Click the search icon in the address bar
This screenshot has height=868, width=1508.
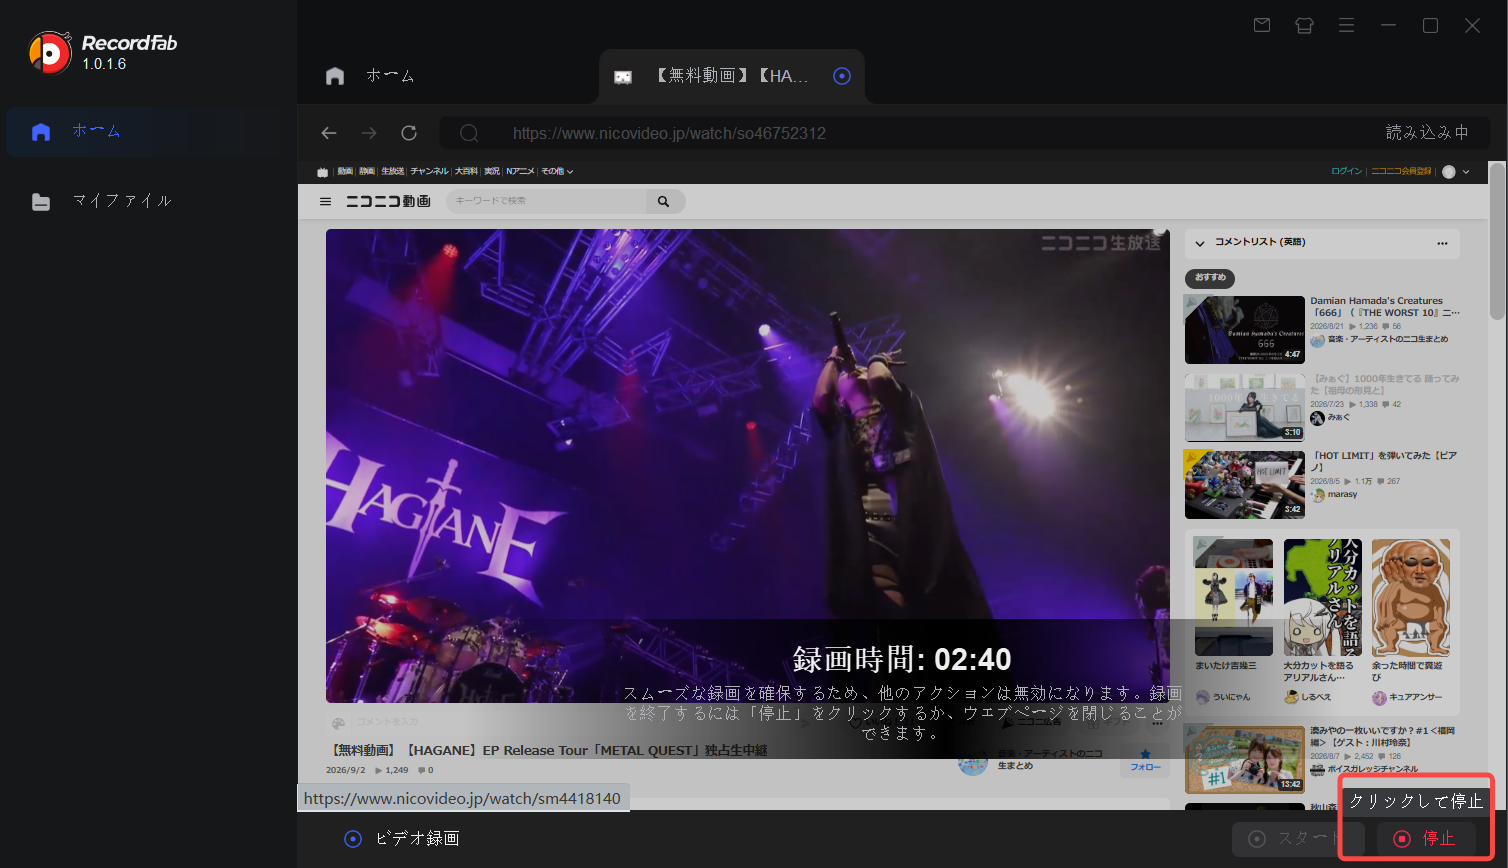tap(469, 133)
